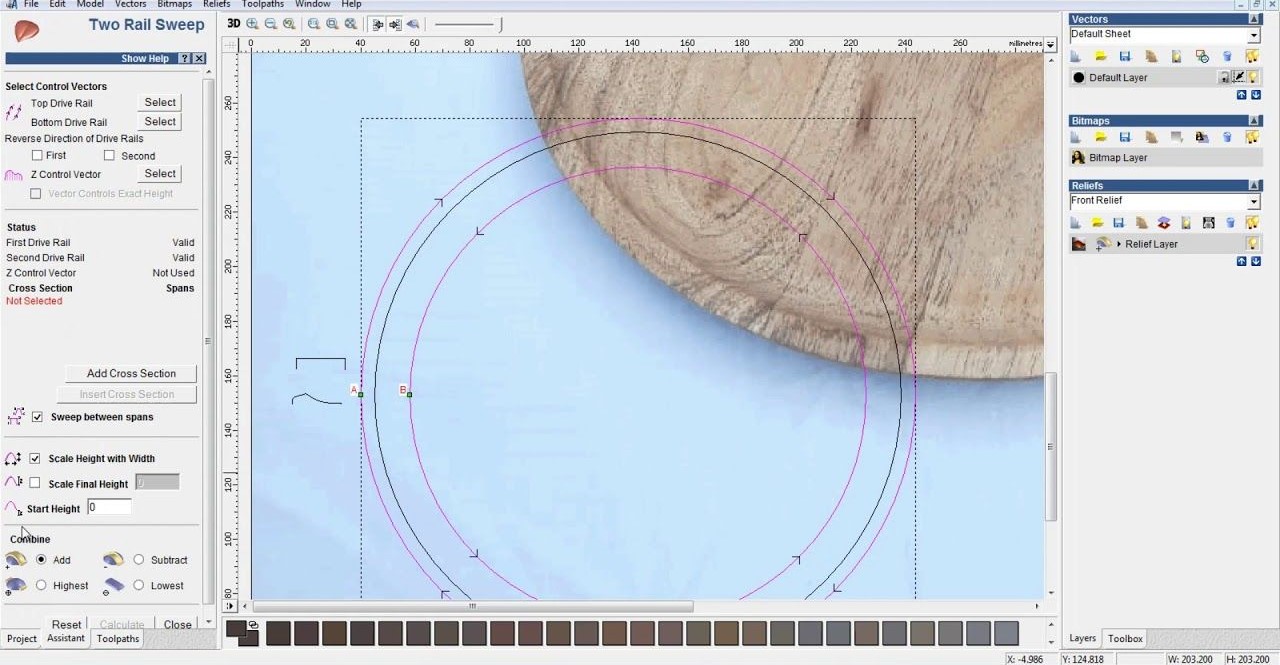This screenshot has width=1280, height=665.
Task: Delete the vector layer using trash icon
Action: tap(1227, 57)
